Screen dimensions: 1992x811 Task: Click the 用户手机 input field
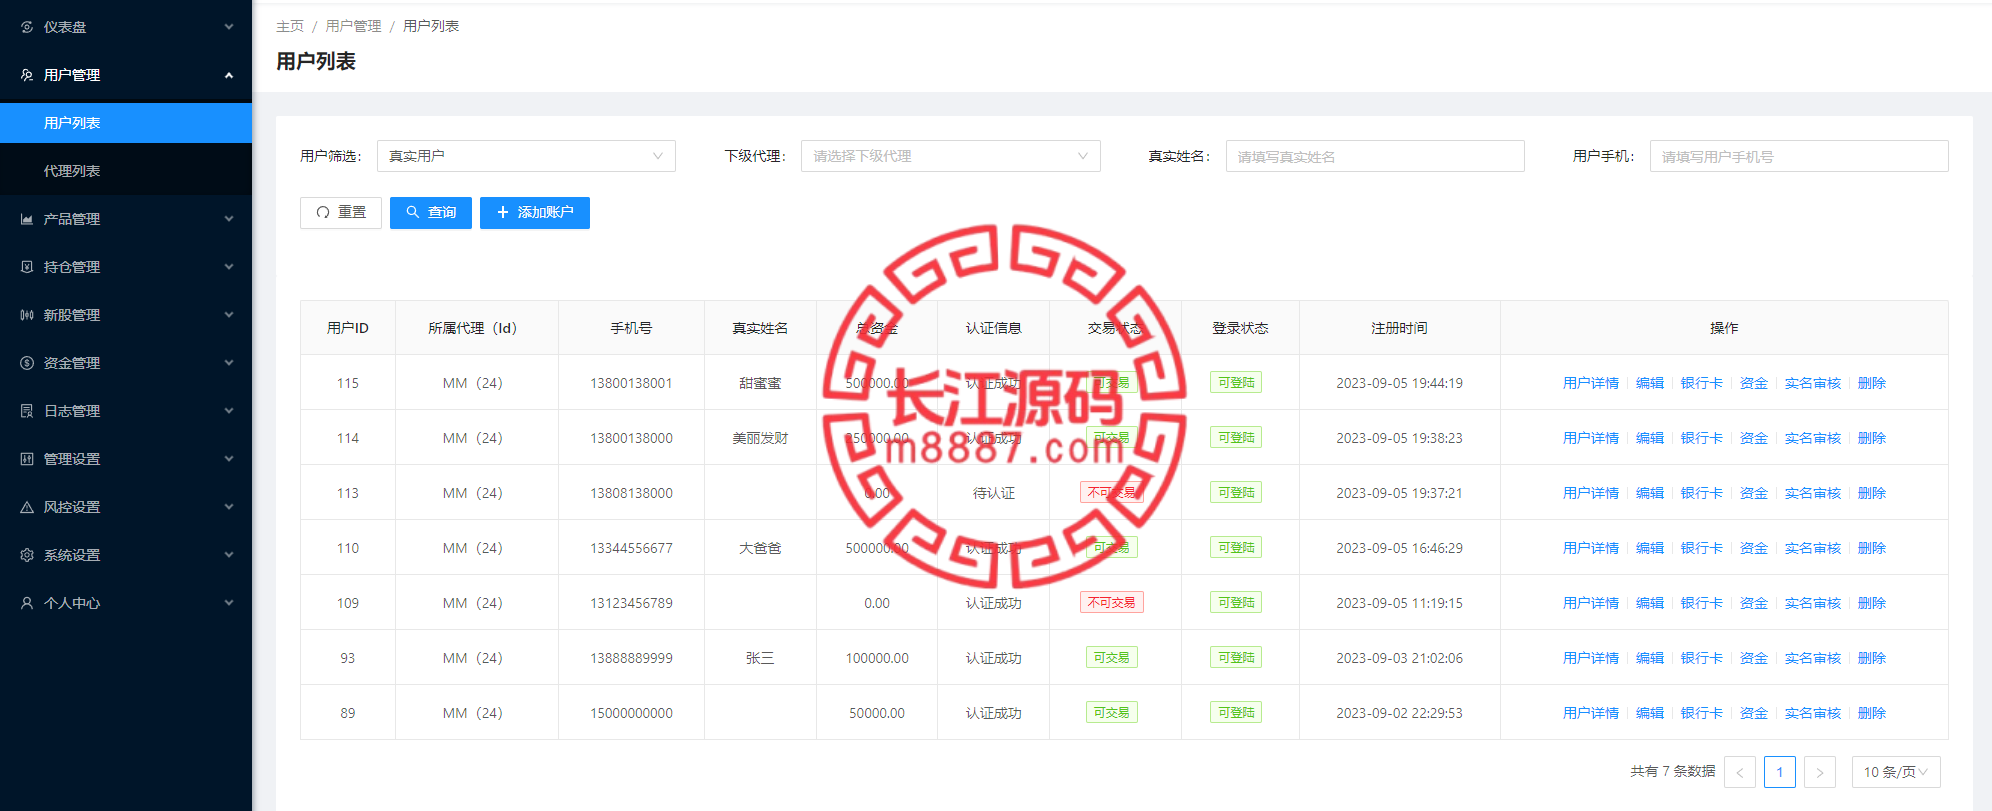pyautogui.click(x=1799, y=156)
